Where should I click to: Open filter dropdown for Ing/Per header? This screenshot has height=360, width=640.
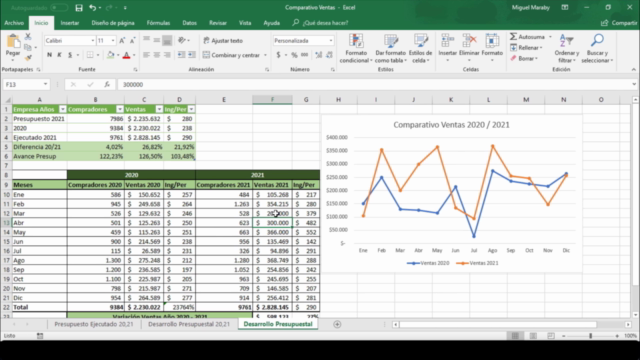(x=191, y=109)
